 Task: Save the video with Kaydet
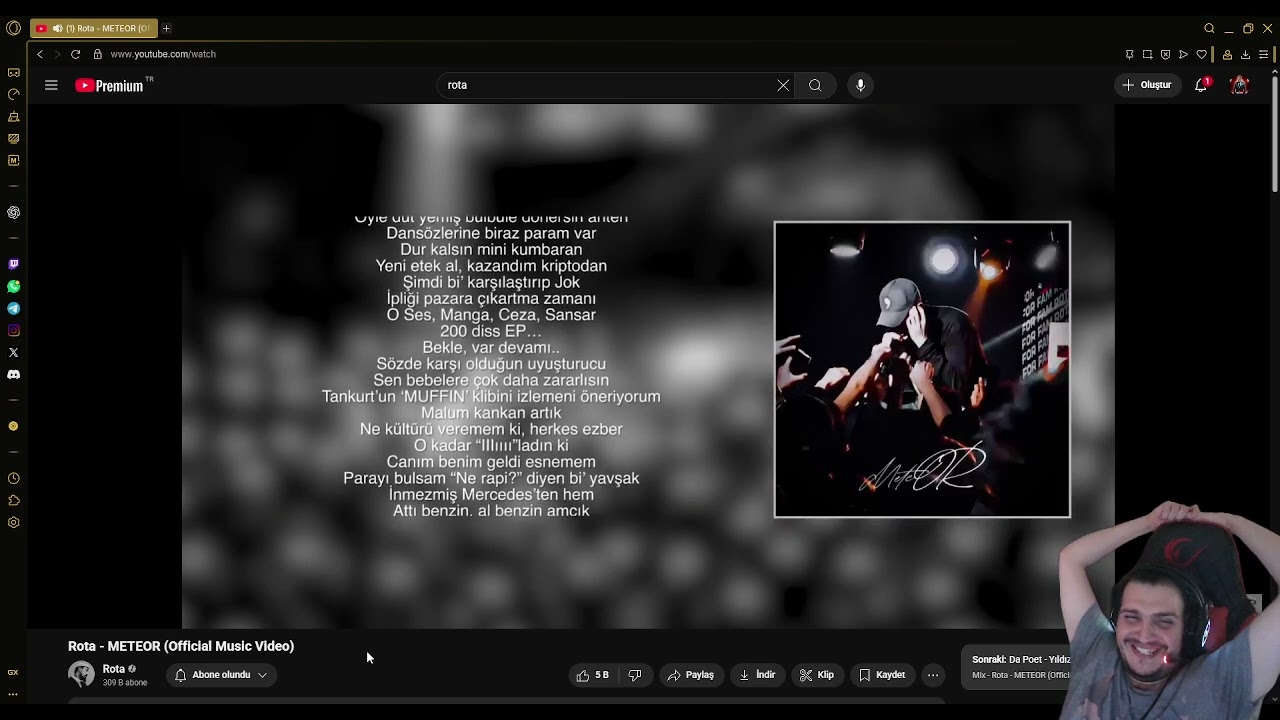882,675
